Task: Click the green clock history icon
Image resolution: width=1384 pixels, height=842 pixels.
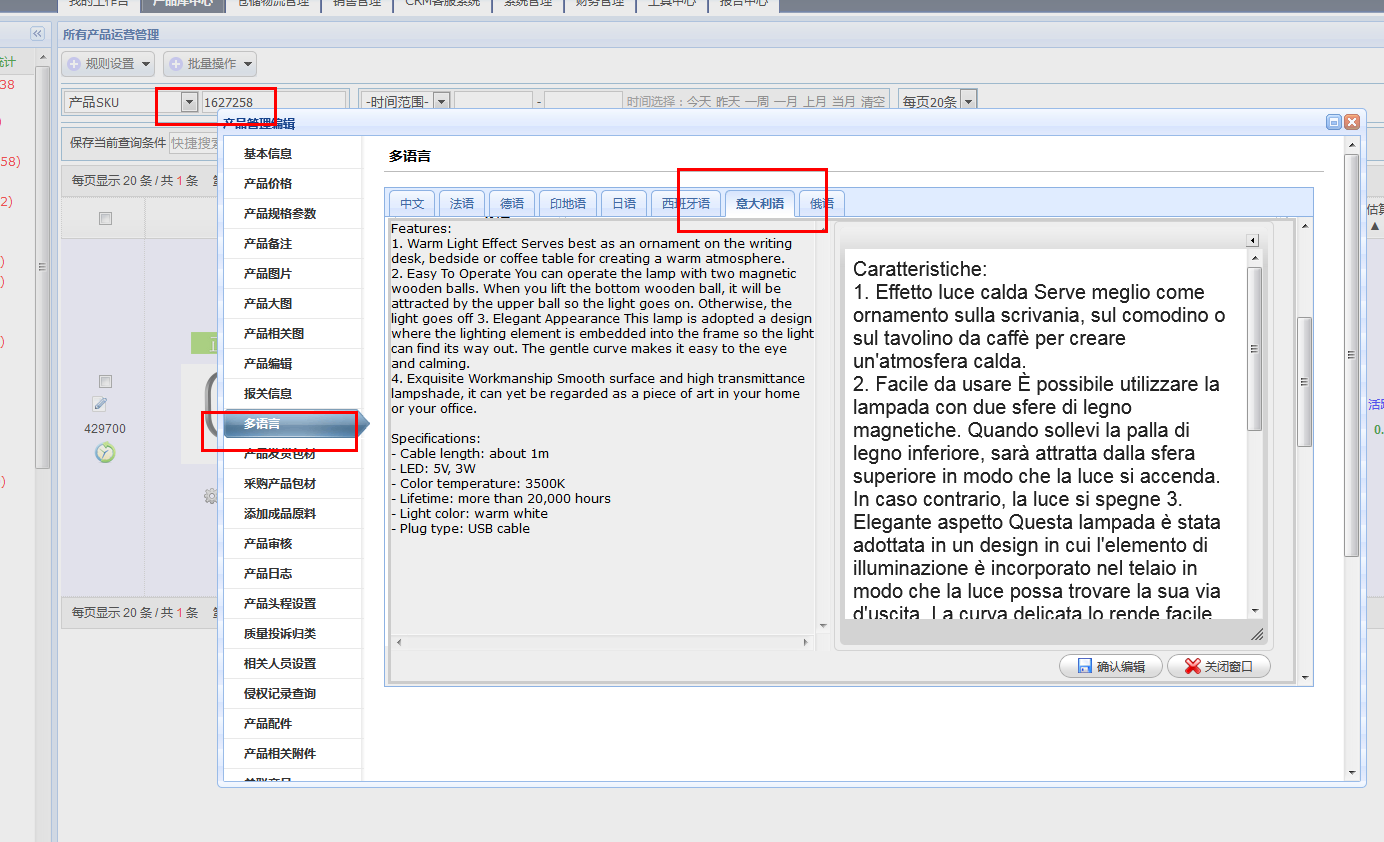Action: [x=105, y=452]
